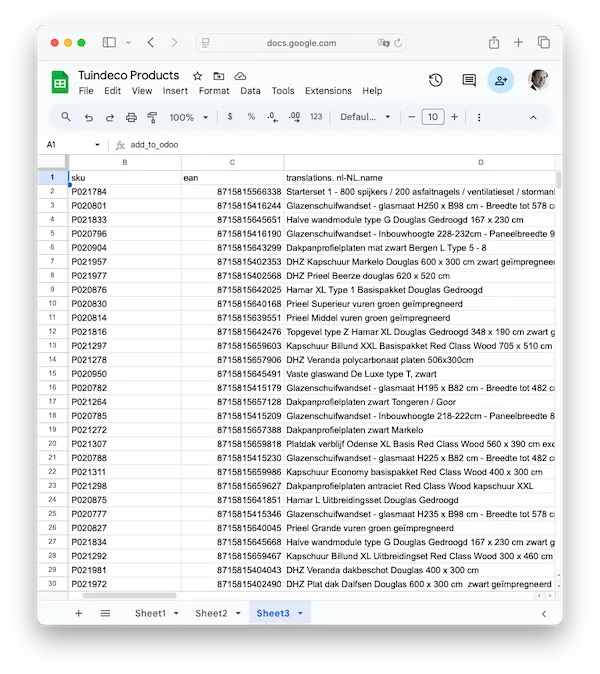The width and height of the screenshot is (600, 674).
Task: Share the spreadsheet with people
Action: click(x=501, y=80)
